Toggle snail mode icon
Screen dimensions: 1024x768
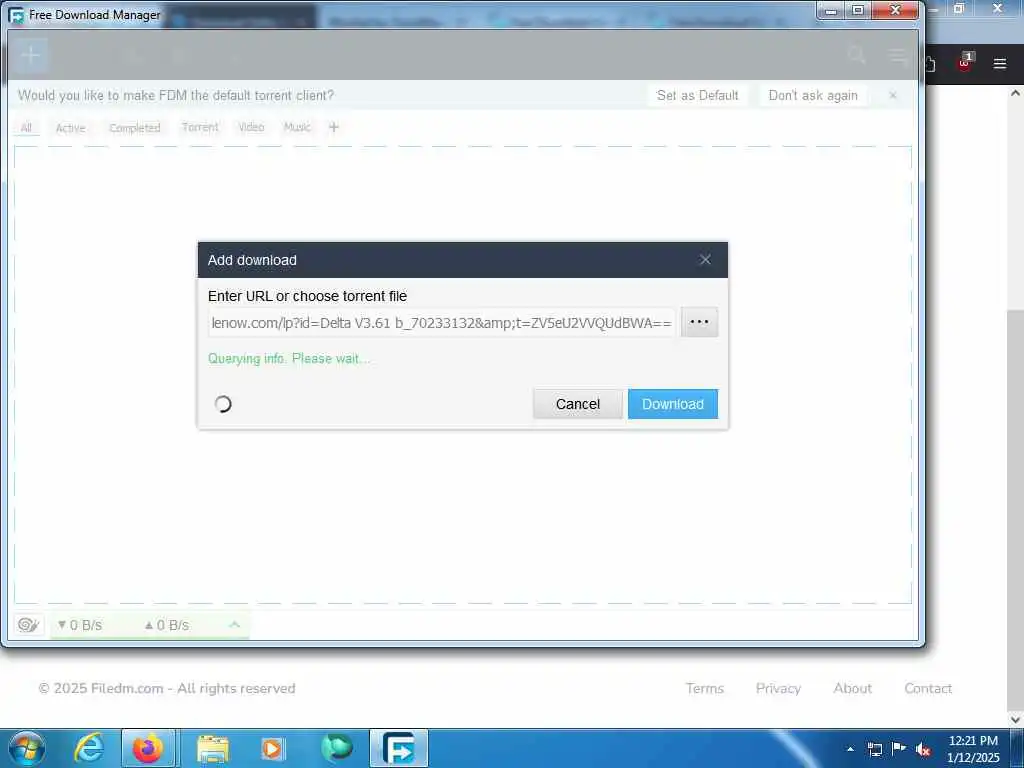tap(28, 625)
